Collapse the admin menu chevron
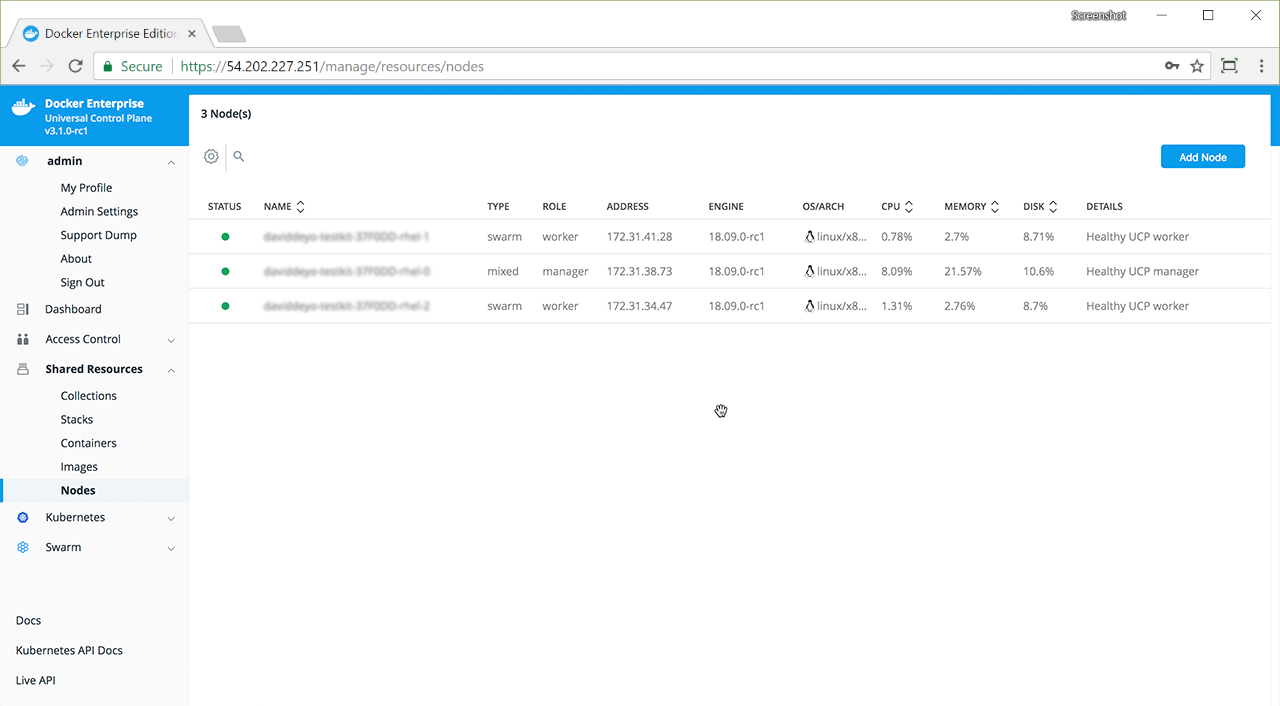Viewport: 1280px width, 706px height. pos(171,162)
